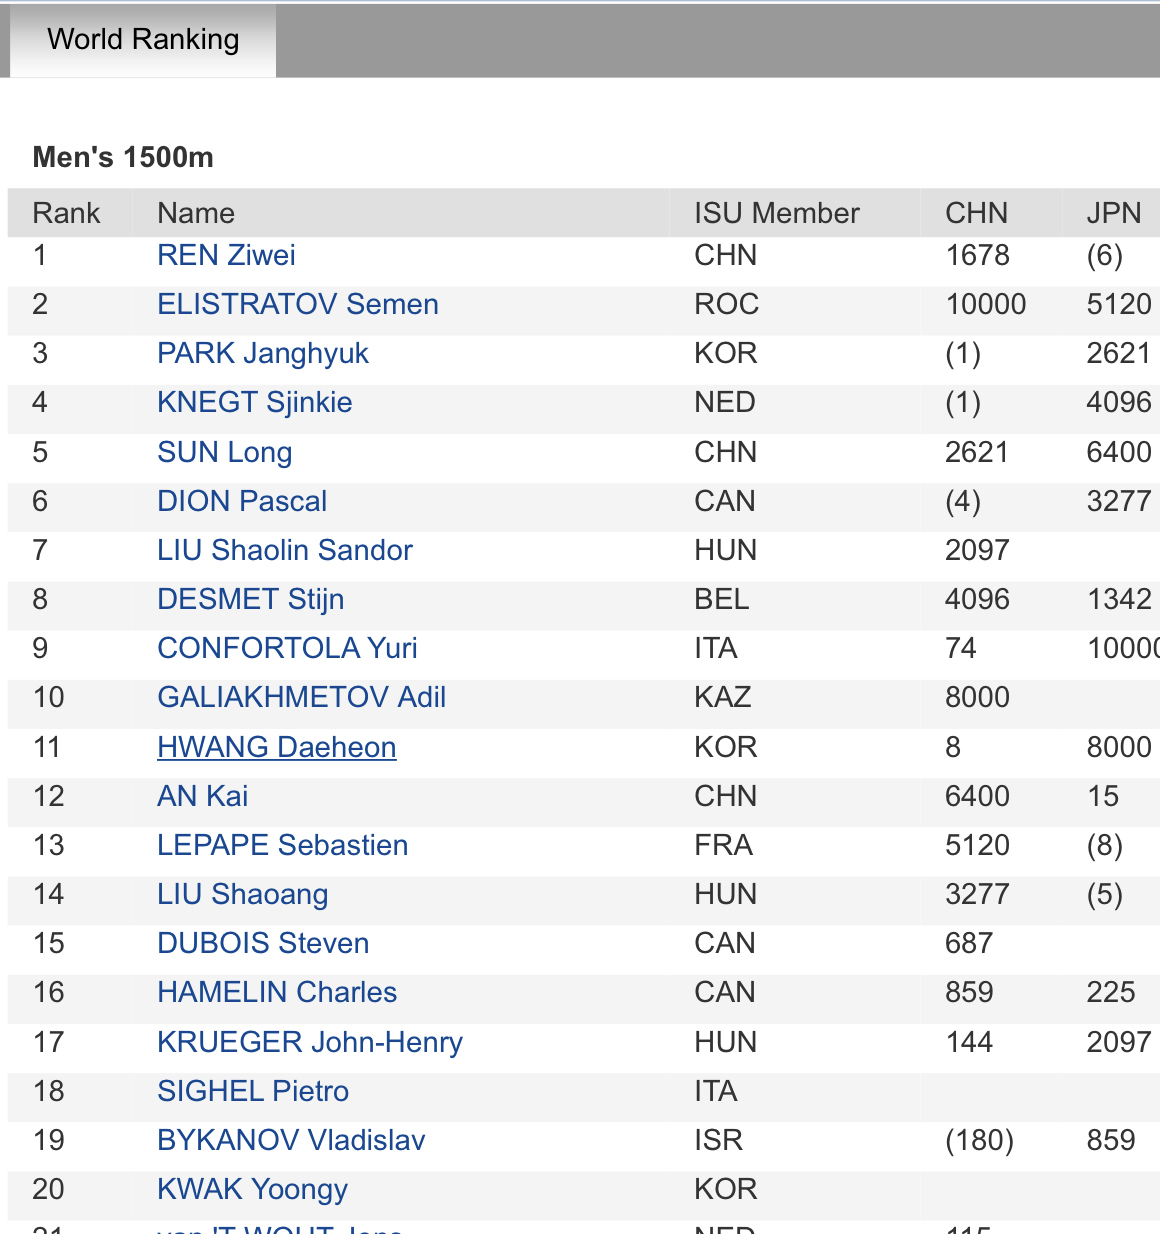View DESMET Stijn's skater page

(250, 599)
